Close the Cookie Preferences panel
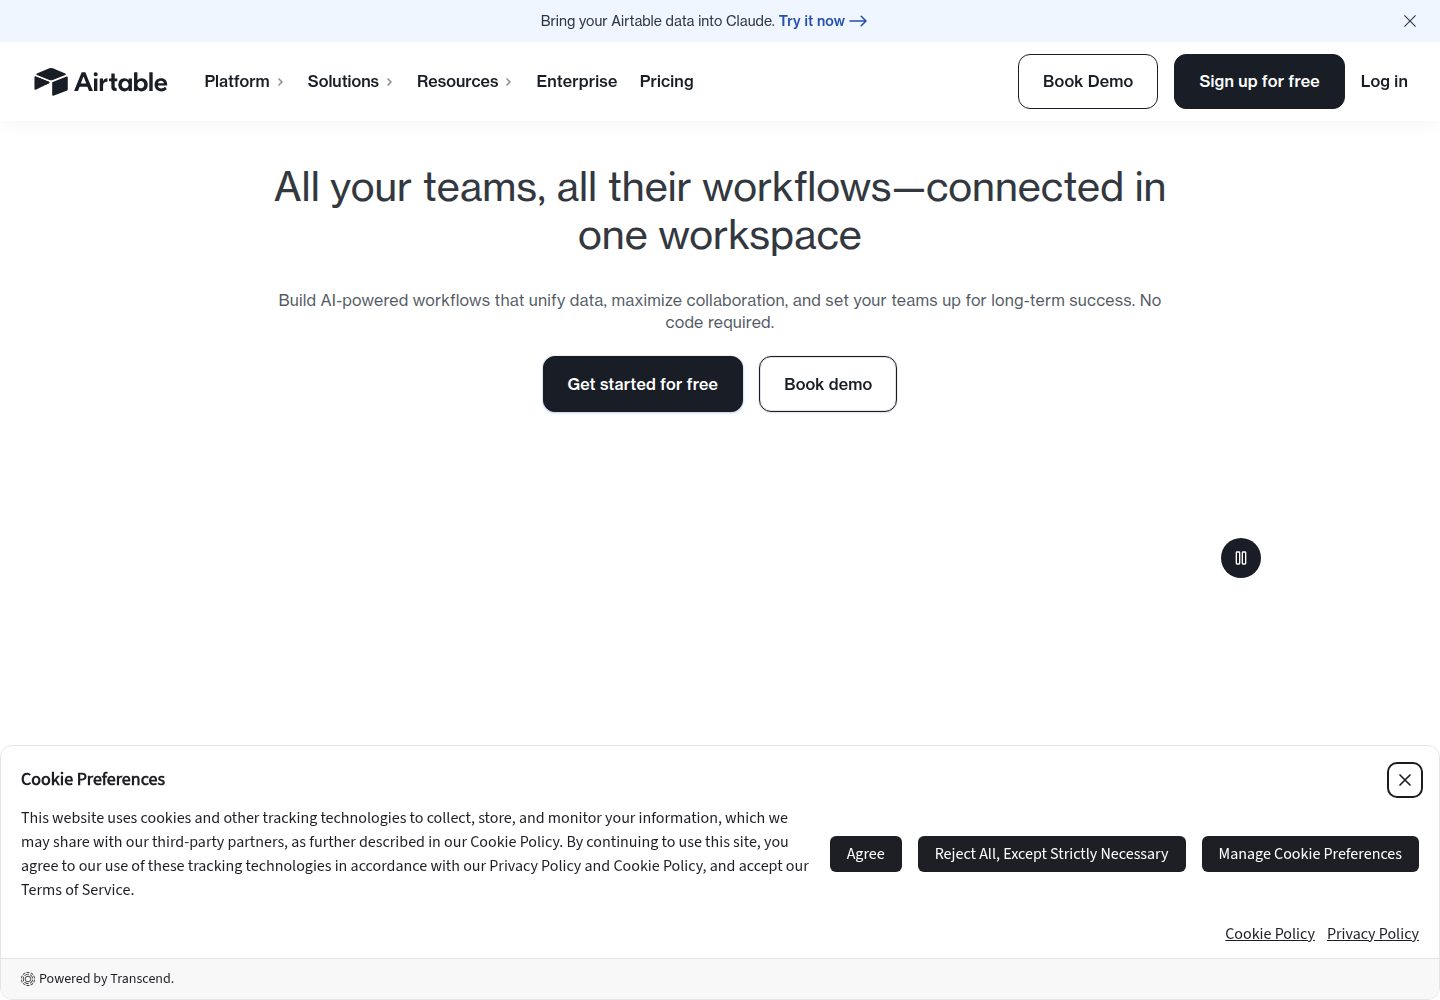Image resolution: width=1440 pixels, height=1000 pixels. point(1404,780)
